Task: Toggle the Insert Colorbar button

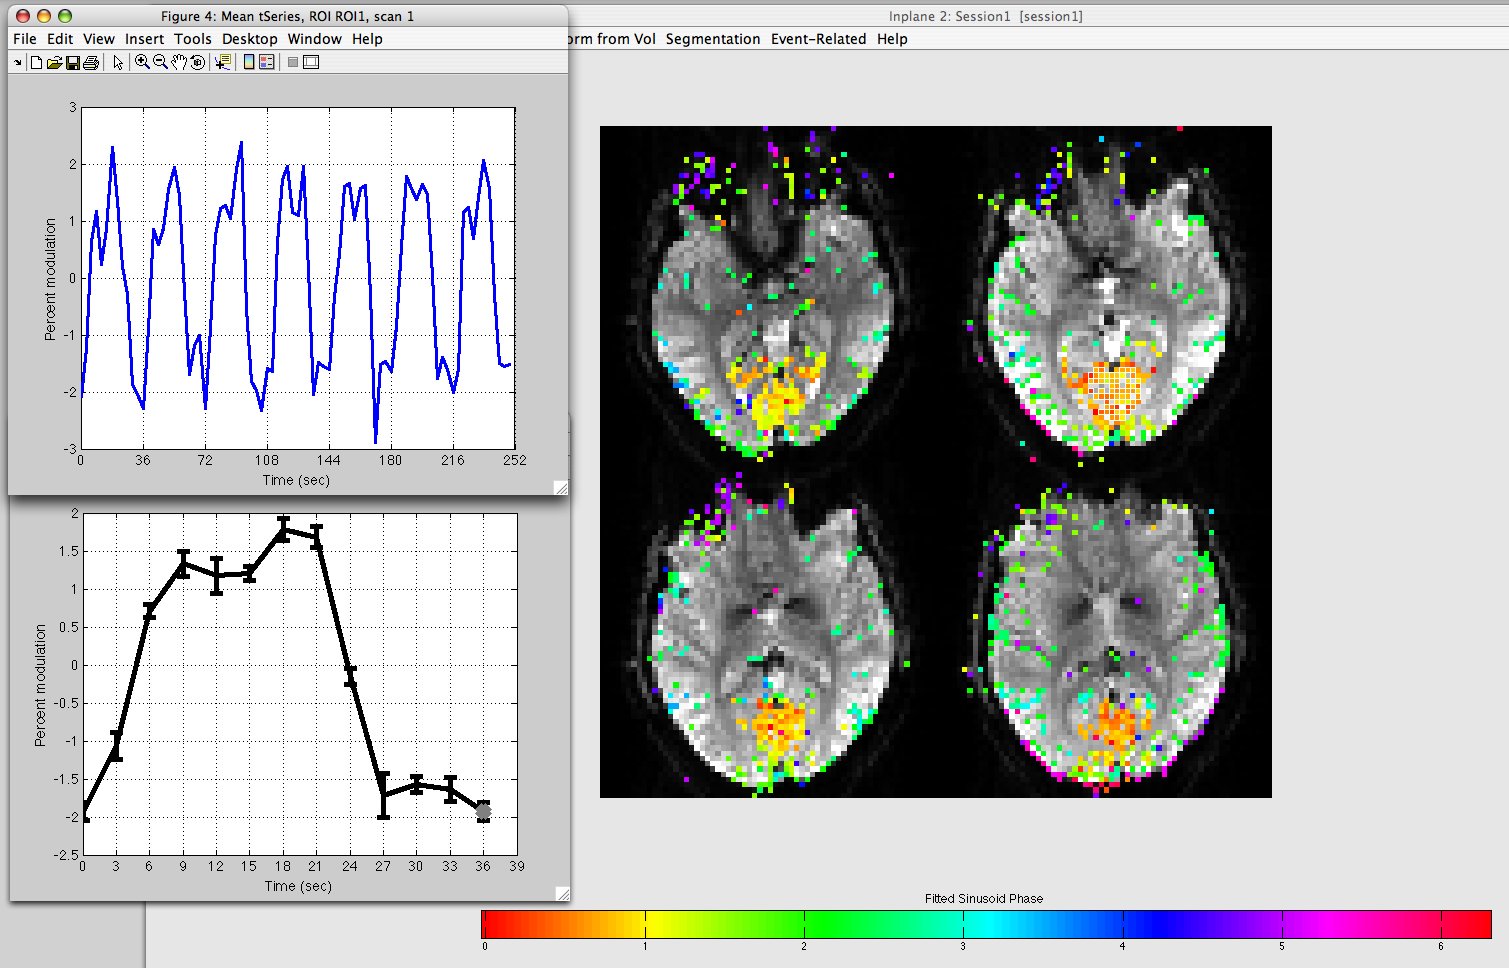Action: coord(249,62)
